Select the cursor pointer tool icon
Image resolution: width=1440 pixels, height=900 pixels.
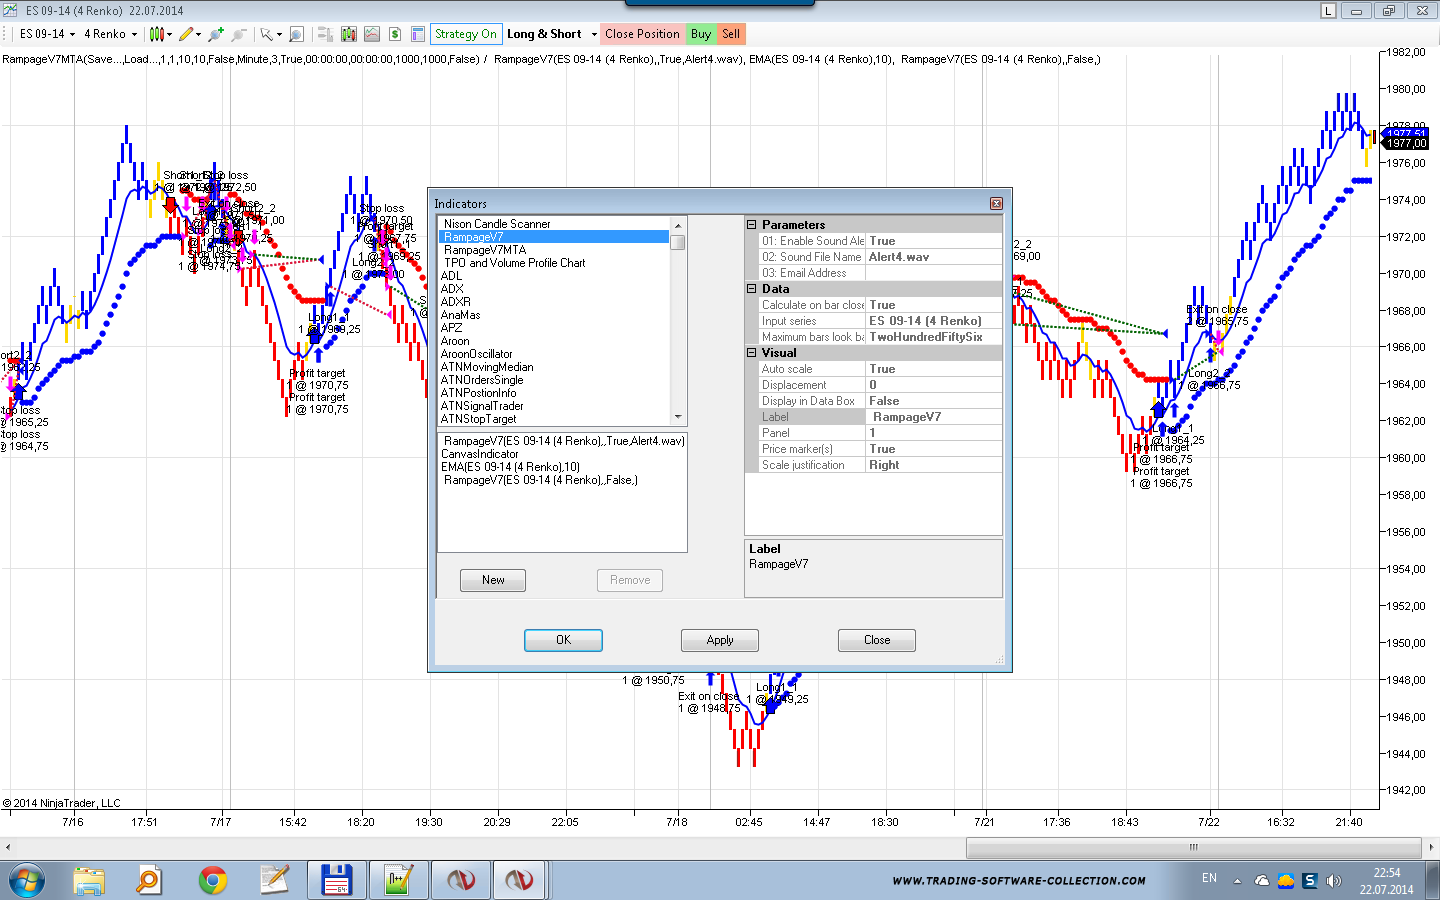[266, 34]
